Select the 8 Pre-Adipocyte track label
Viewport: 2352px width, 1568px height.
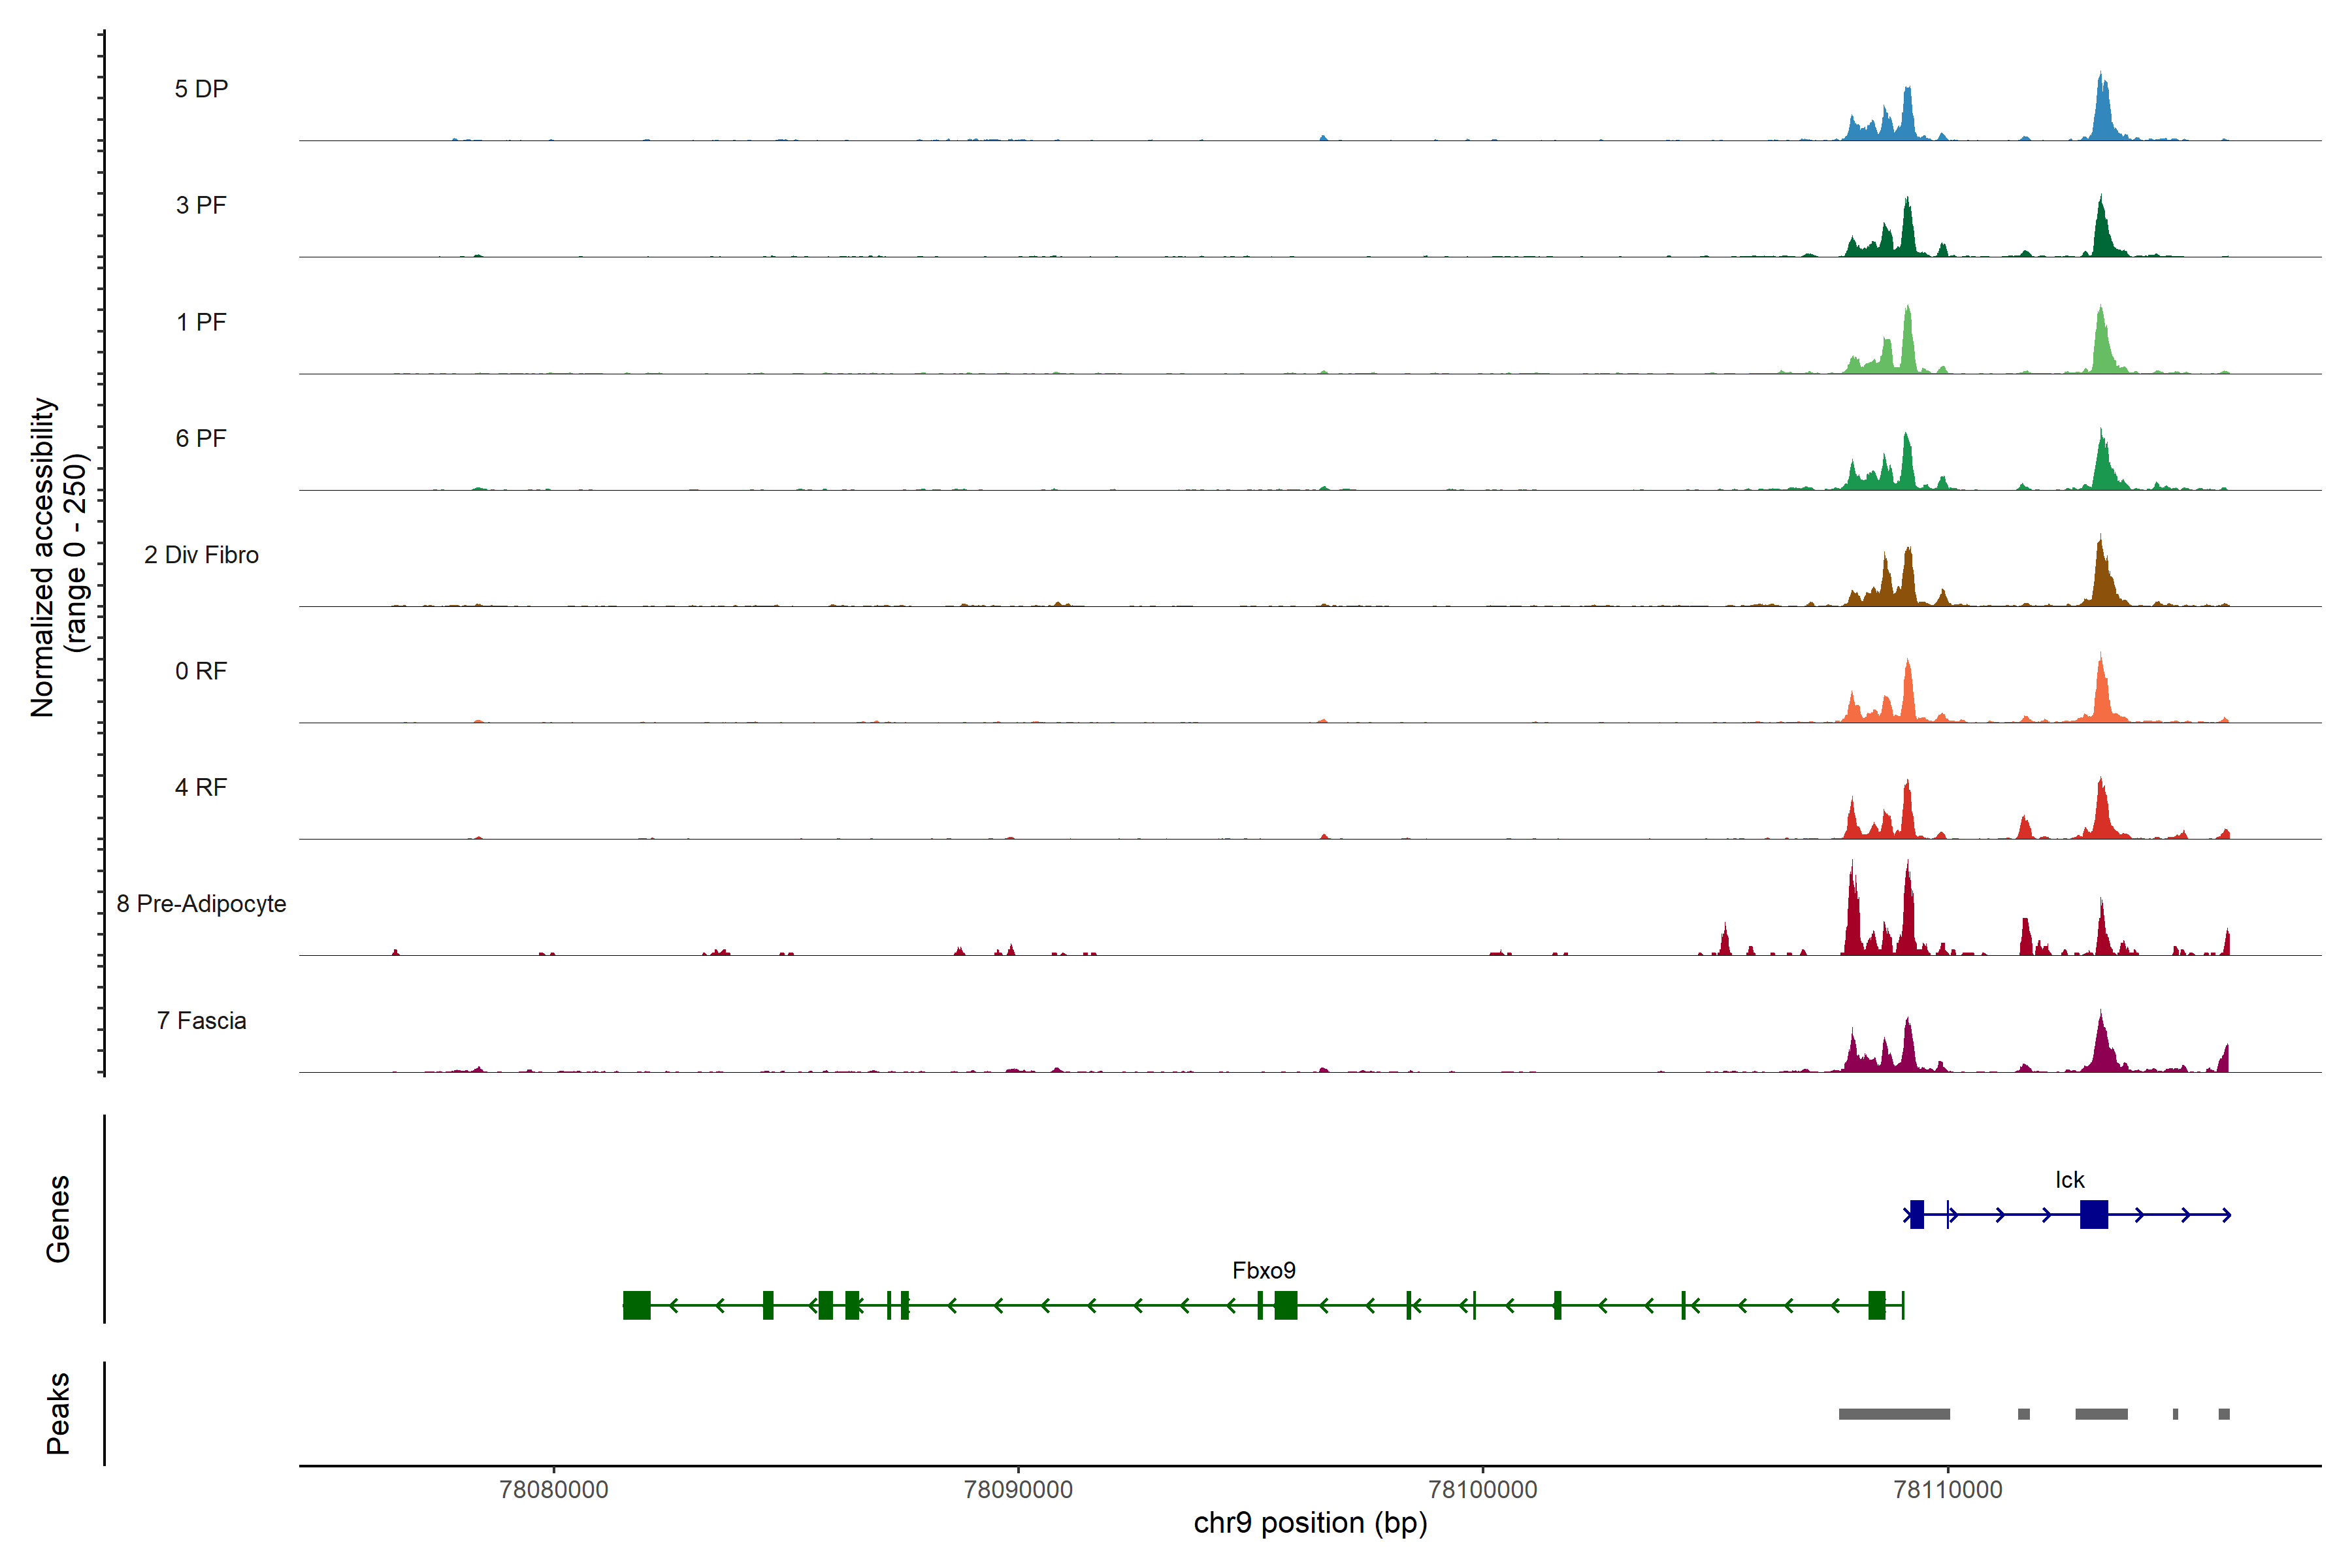click(x=201, y=904)
